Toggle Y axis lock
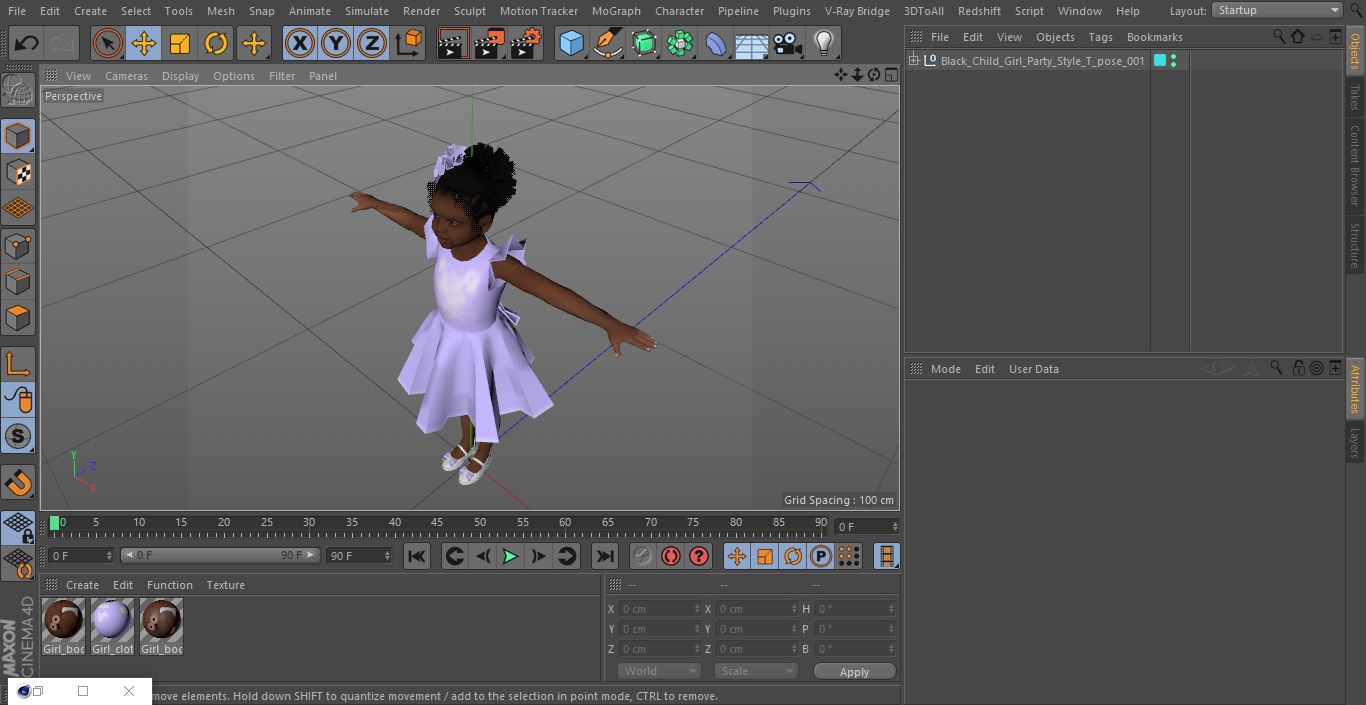Viewport: 1366px width, 705px height. point(336,43)
